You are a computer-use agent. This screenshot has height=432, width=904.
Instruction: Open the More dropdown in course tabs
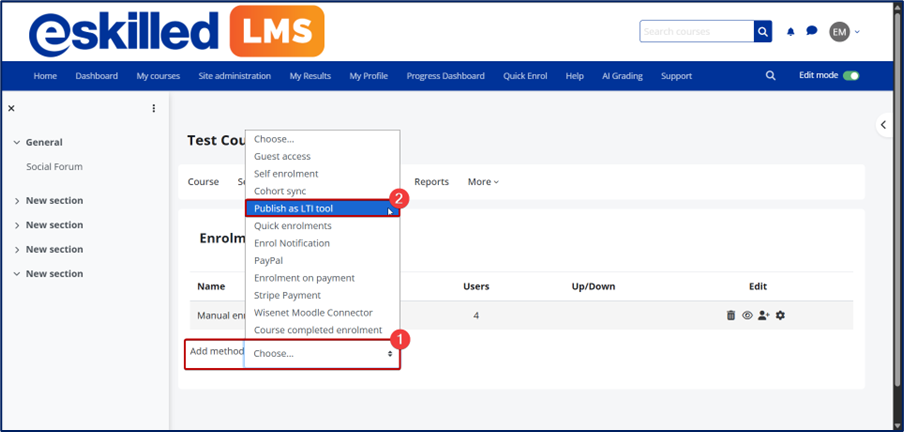pos(483,182)
